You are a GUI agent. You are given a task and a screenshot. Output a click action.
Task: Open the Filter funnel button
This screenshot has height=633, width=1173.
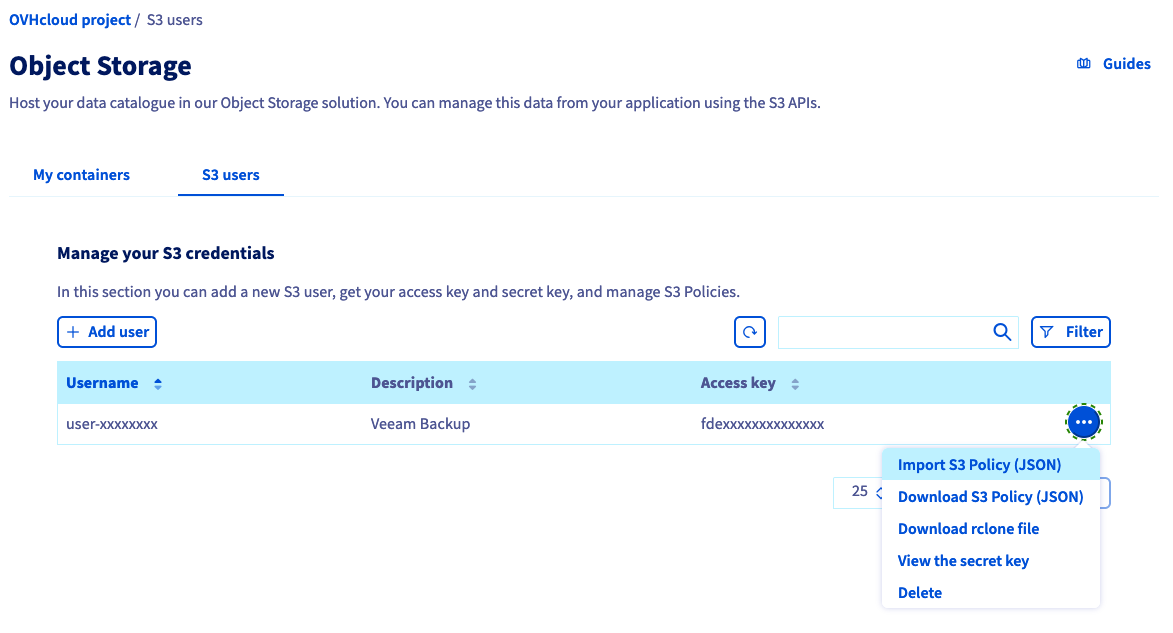point(1070,332)
